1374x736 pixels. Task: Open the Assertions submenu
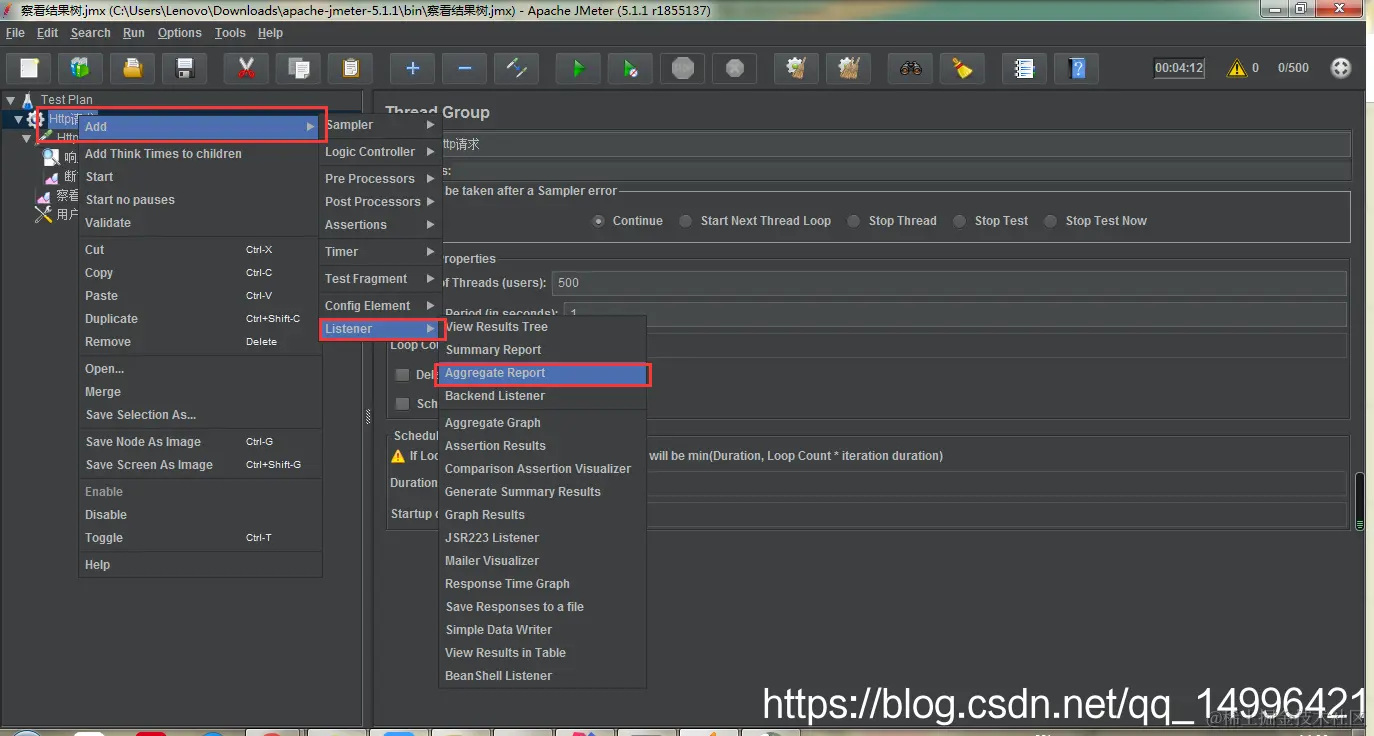(x=380, y=225)
